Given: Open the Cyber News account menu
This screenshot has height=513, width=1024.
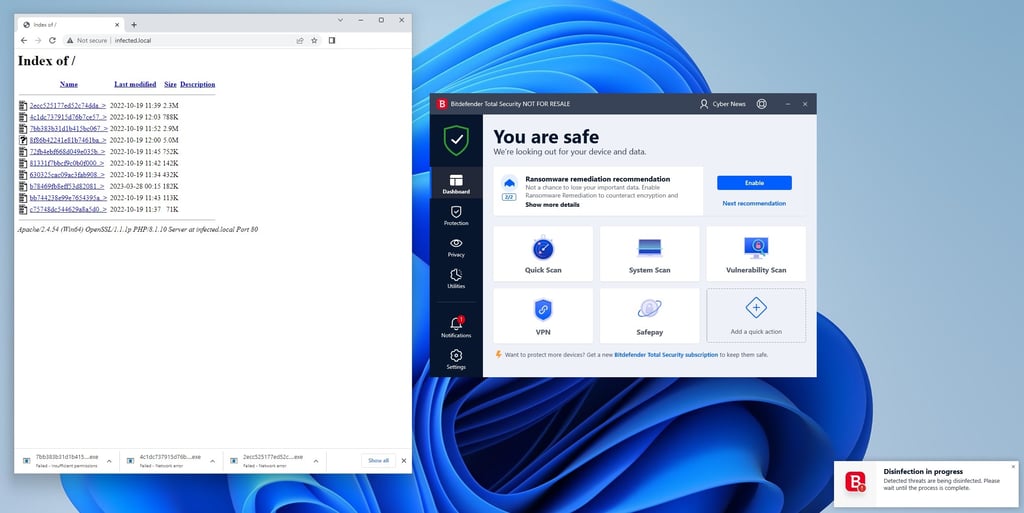Looking at the screenshot, I should tap(722, 104).
